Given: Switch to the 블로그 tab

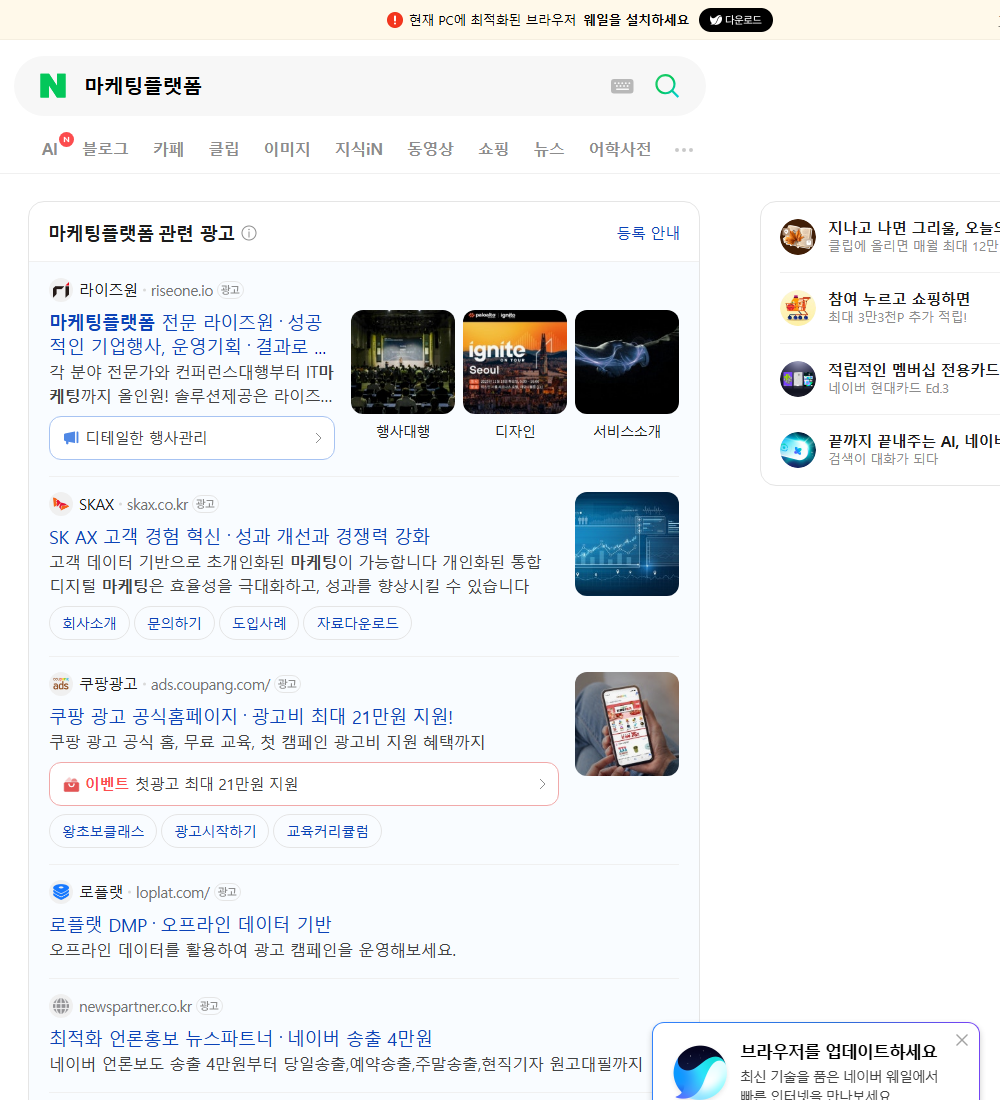Looking at the screenshot, I should tap(105, 149).
